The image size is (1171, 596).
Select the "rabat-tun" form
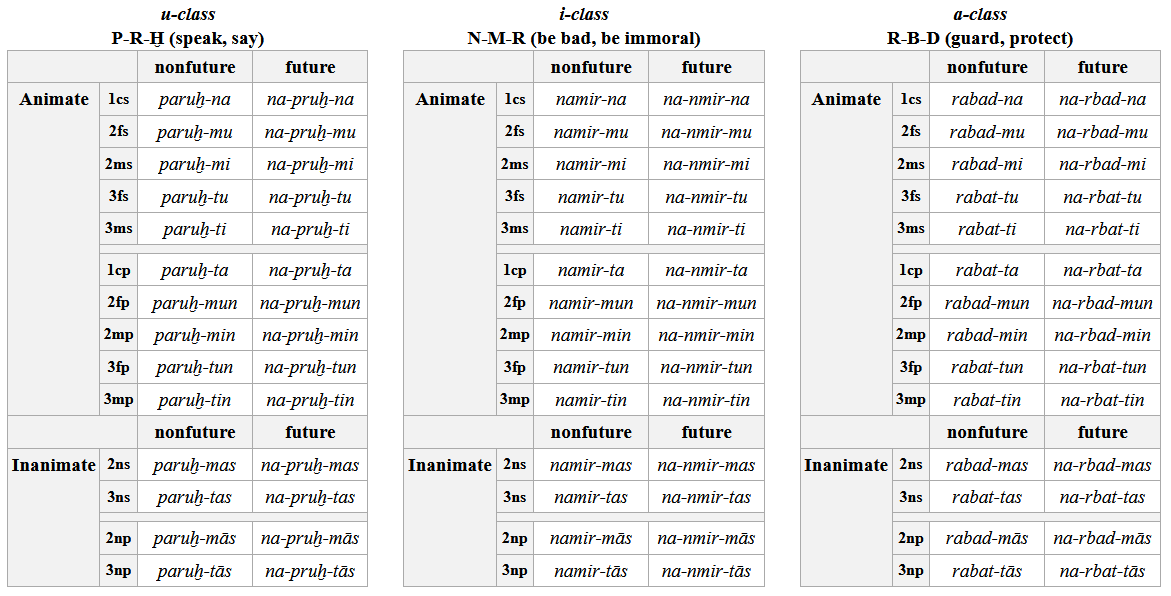pos(987,367)
